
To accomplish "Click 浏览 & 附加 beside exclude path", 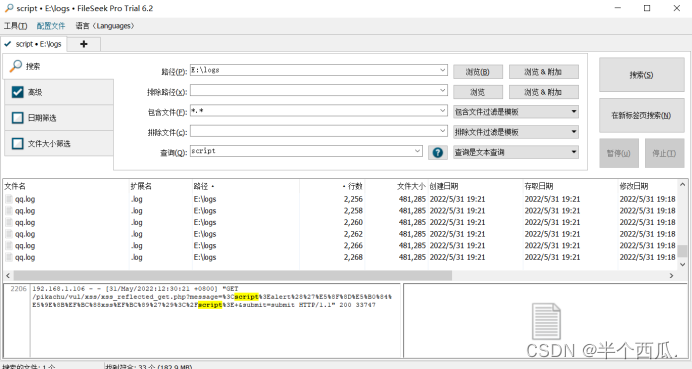I will (543, 92).
